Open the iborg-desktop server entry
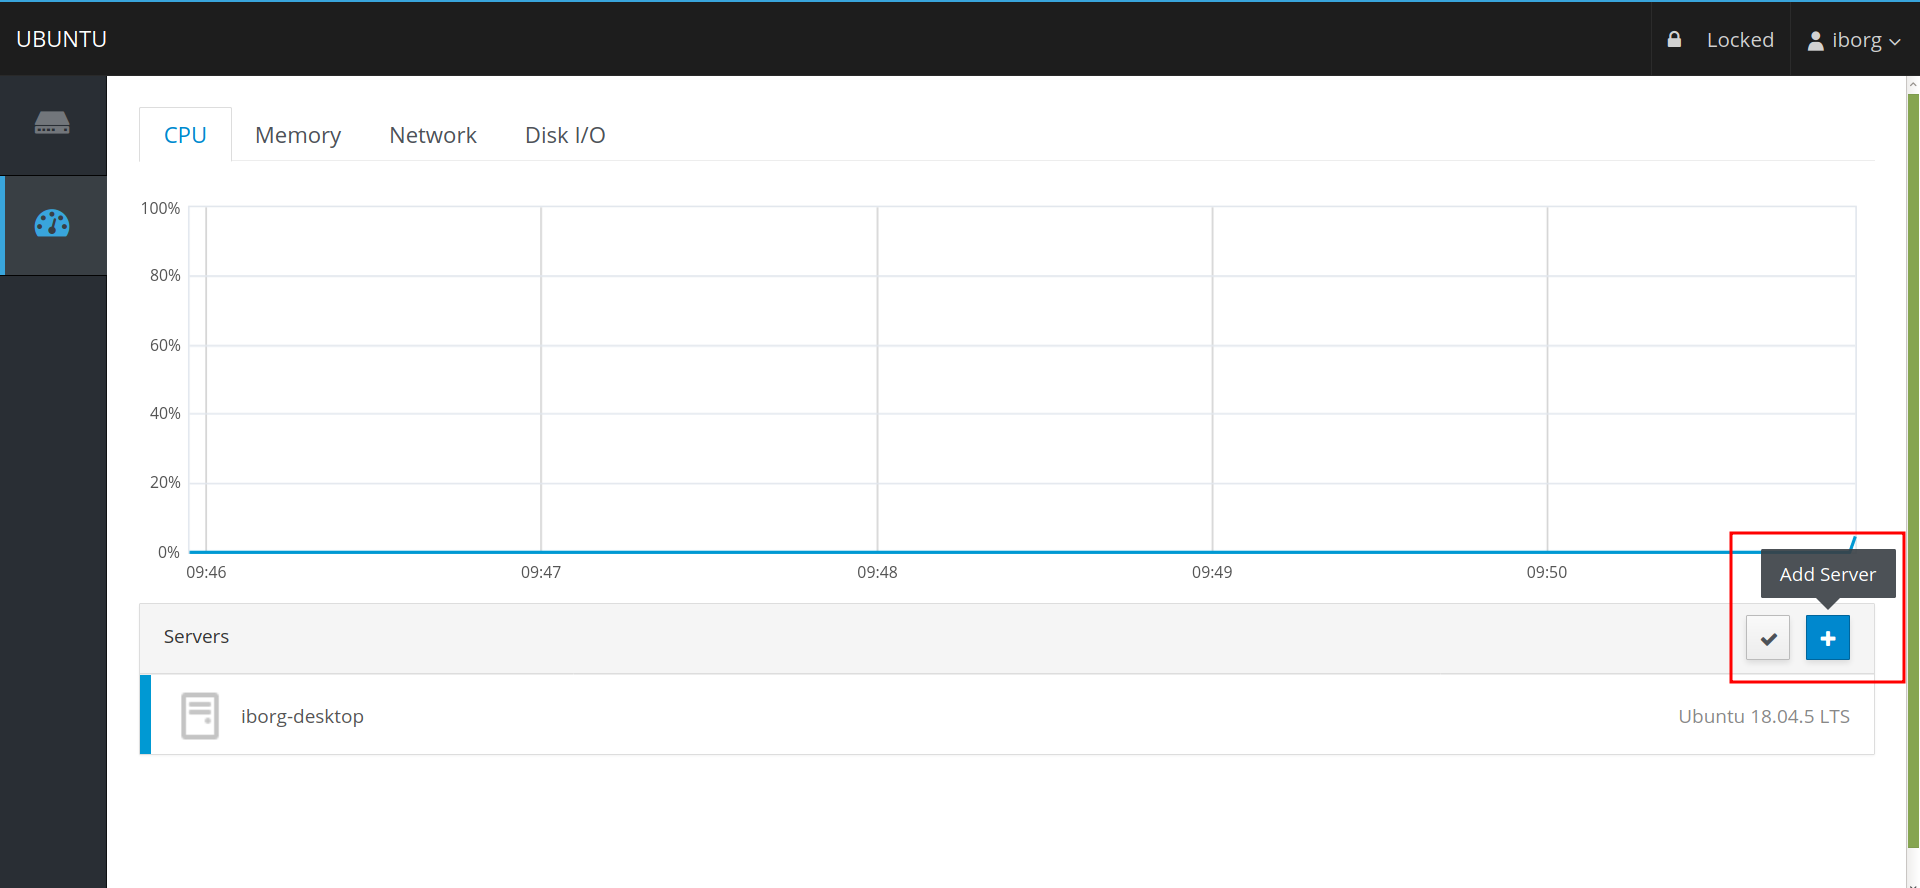 pos(302,716)
